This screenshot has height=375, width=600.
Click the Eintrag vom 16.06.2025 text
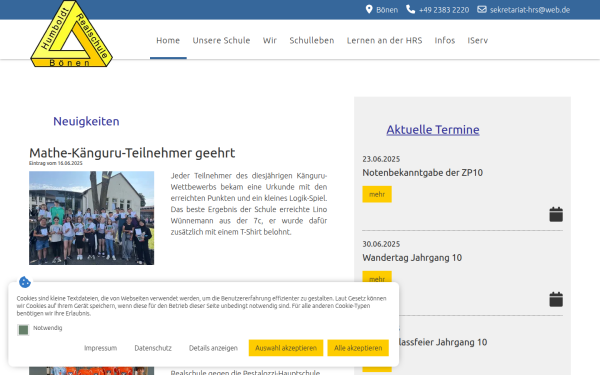(55, 163)
